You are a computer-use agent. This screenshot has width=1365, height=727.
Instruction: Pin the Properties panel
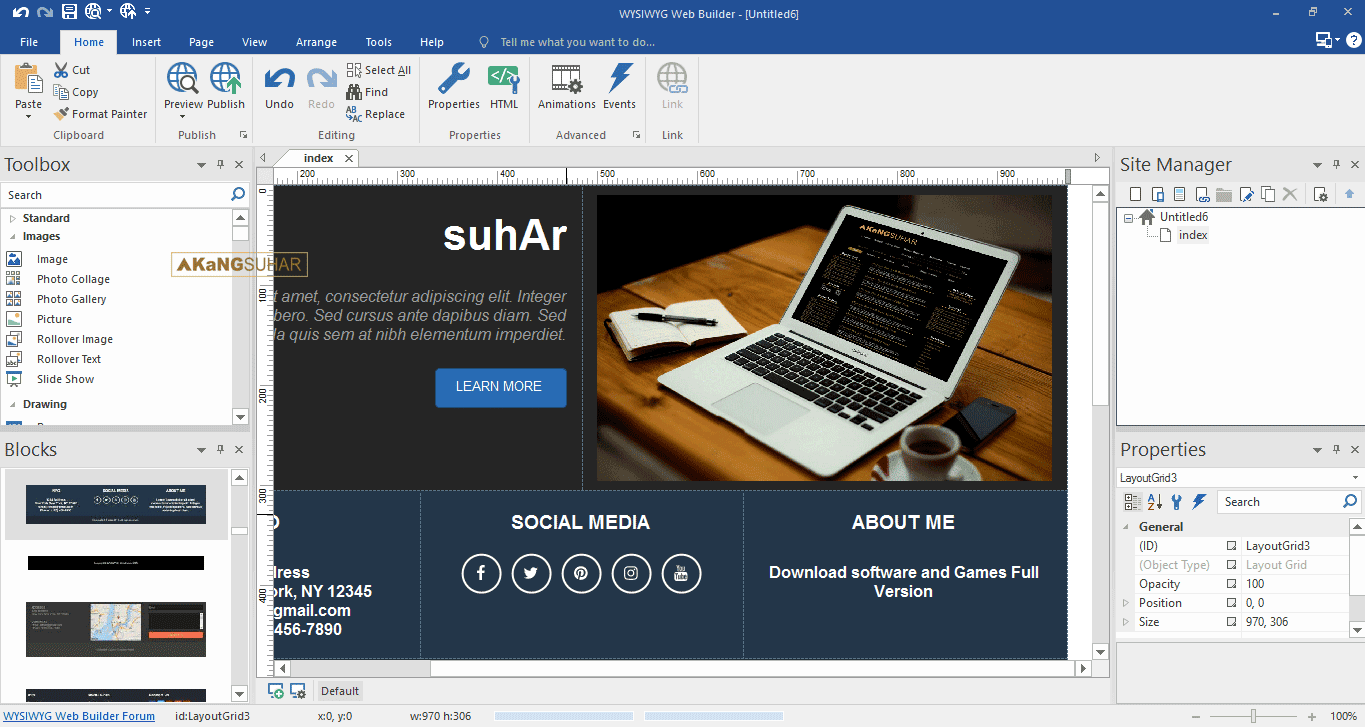point(1336,450)
